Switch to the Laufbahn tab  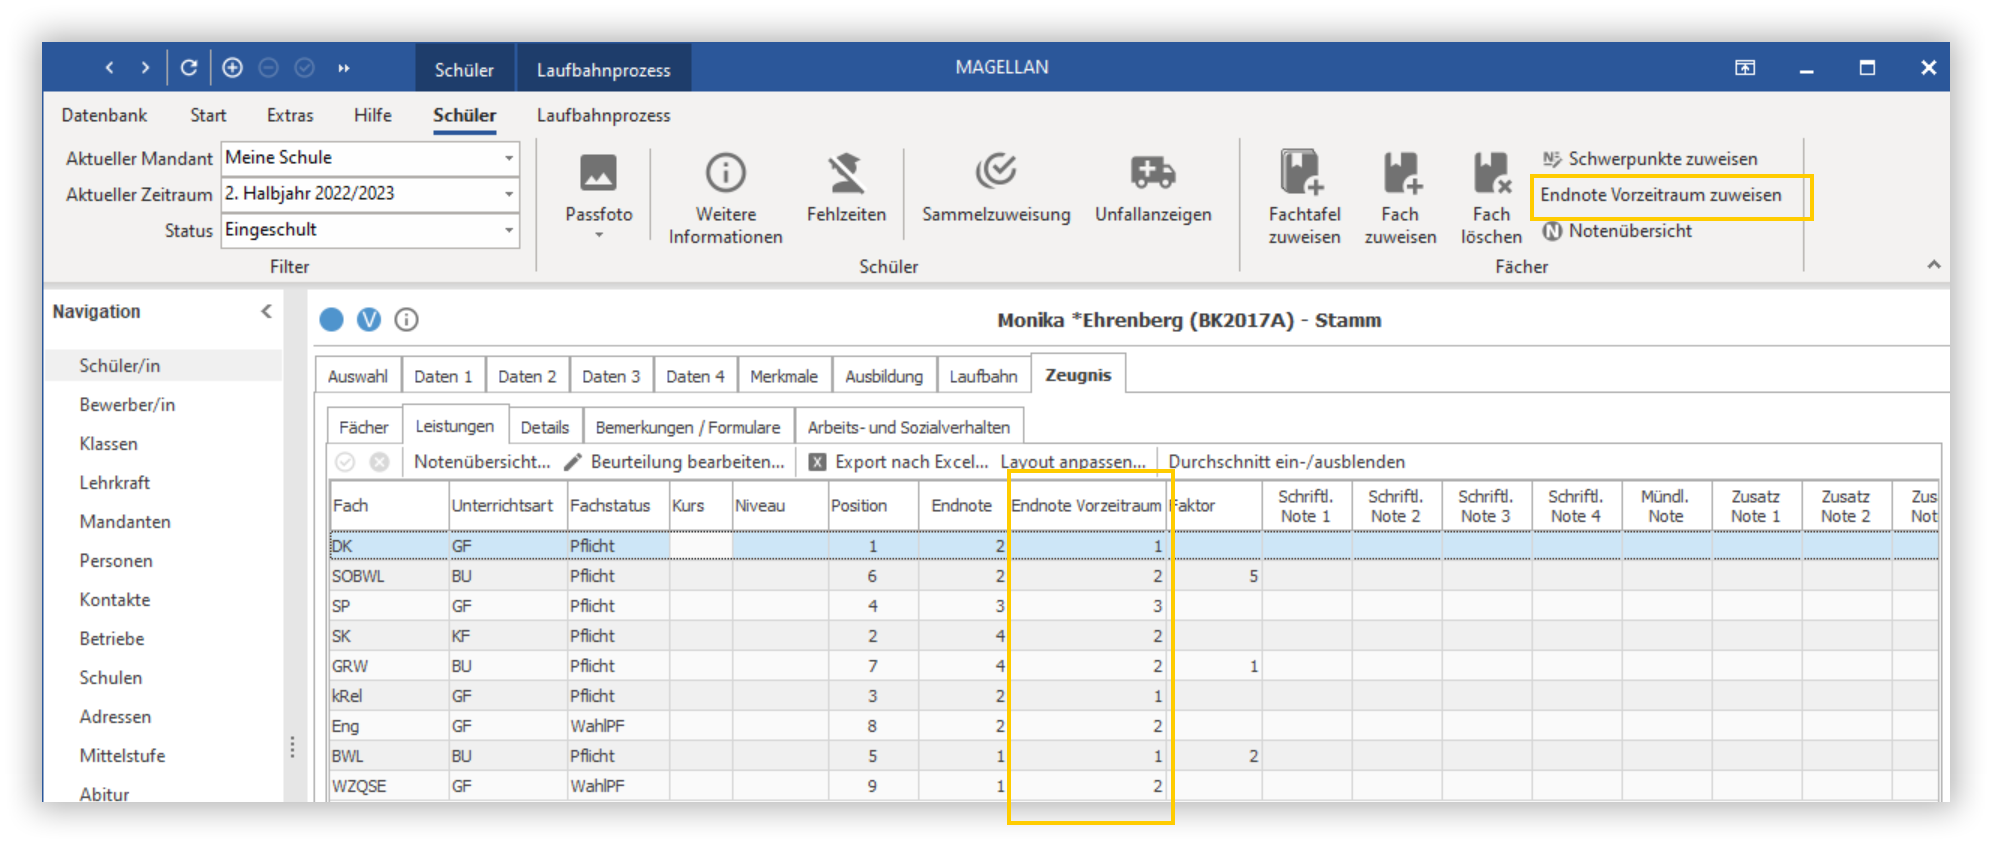pyautogui.click(x=983, y=376)
